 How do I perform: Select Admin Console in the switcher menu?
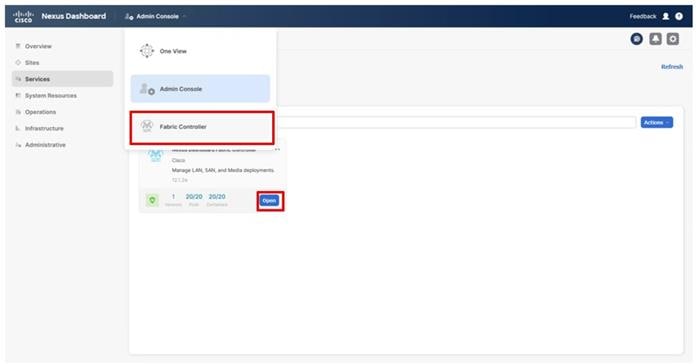(200, 89)
